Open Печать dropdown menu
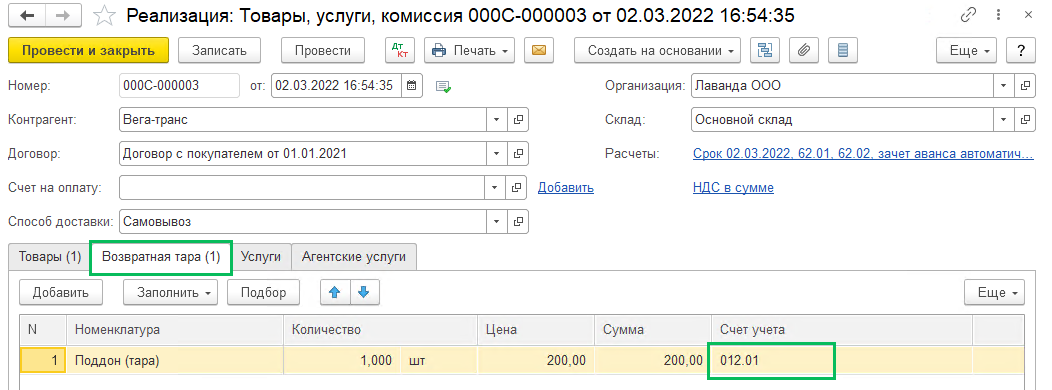 point(470,50)
